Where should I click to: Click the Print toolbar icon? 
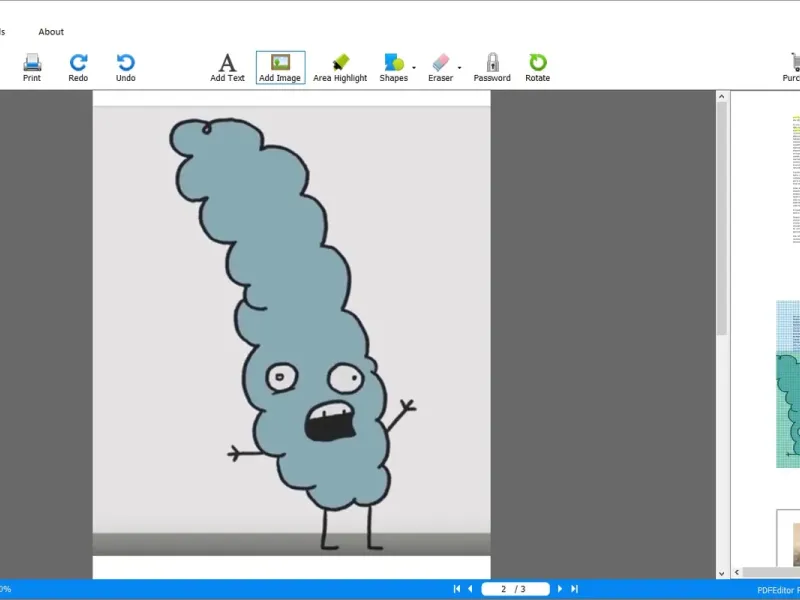[32, 67]
